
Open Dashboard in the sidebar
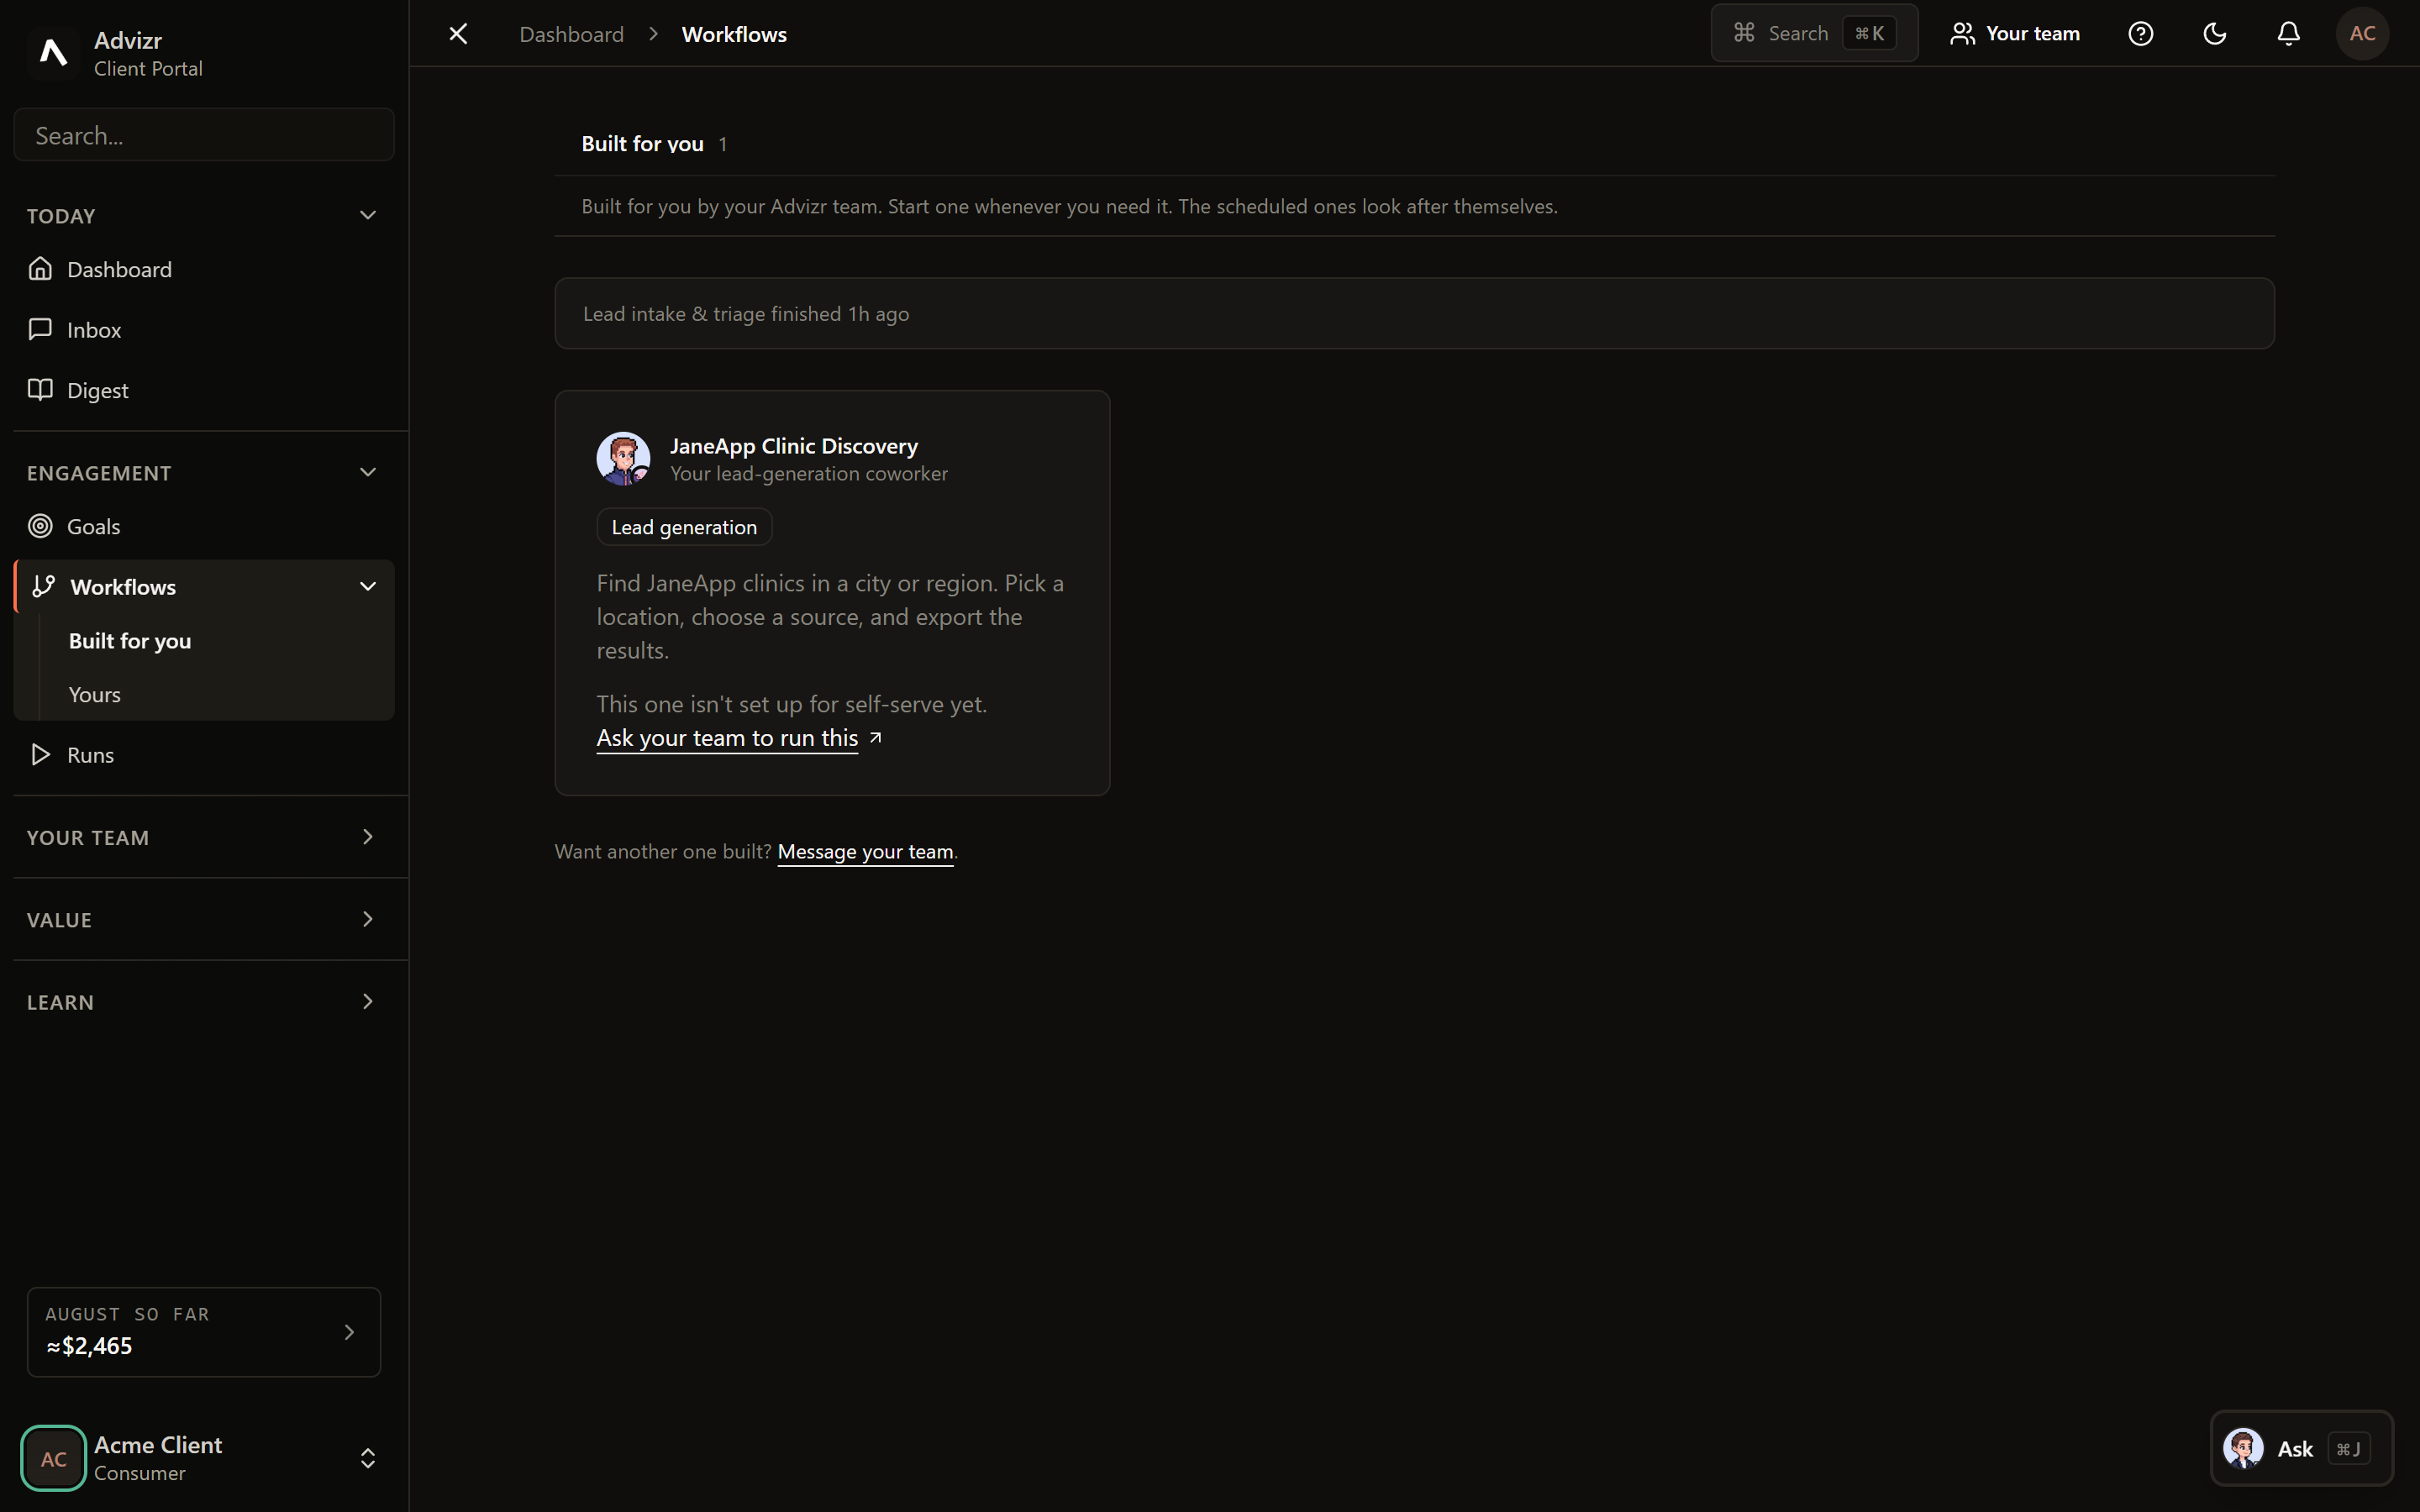[204, 269]
